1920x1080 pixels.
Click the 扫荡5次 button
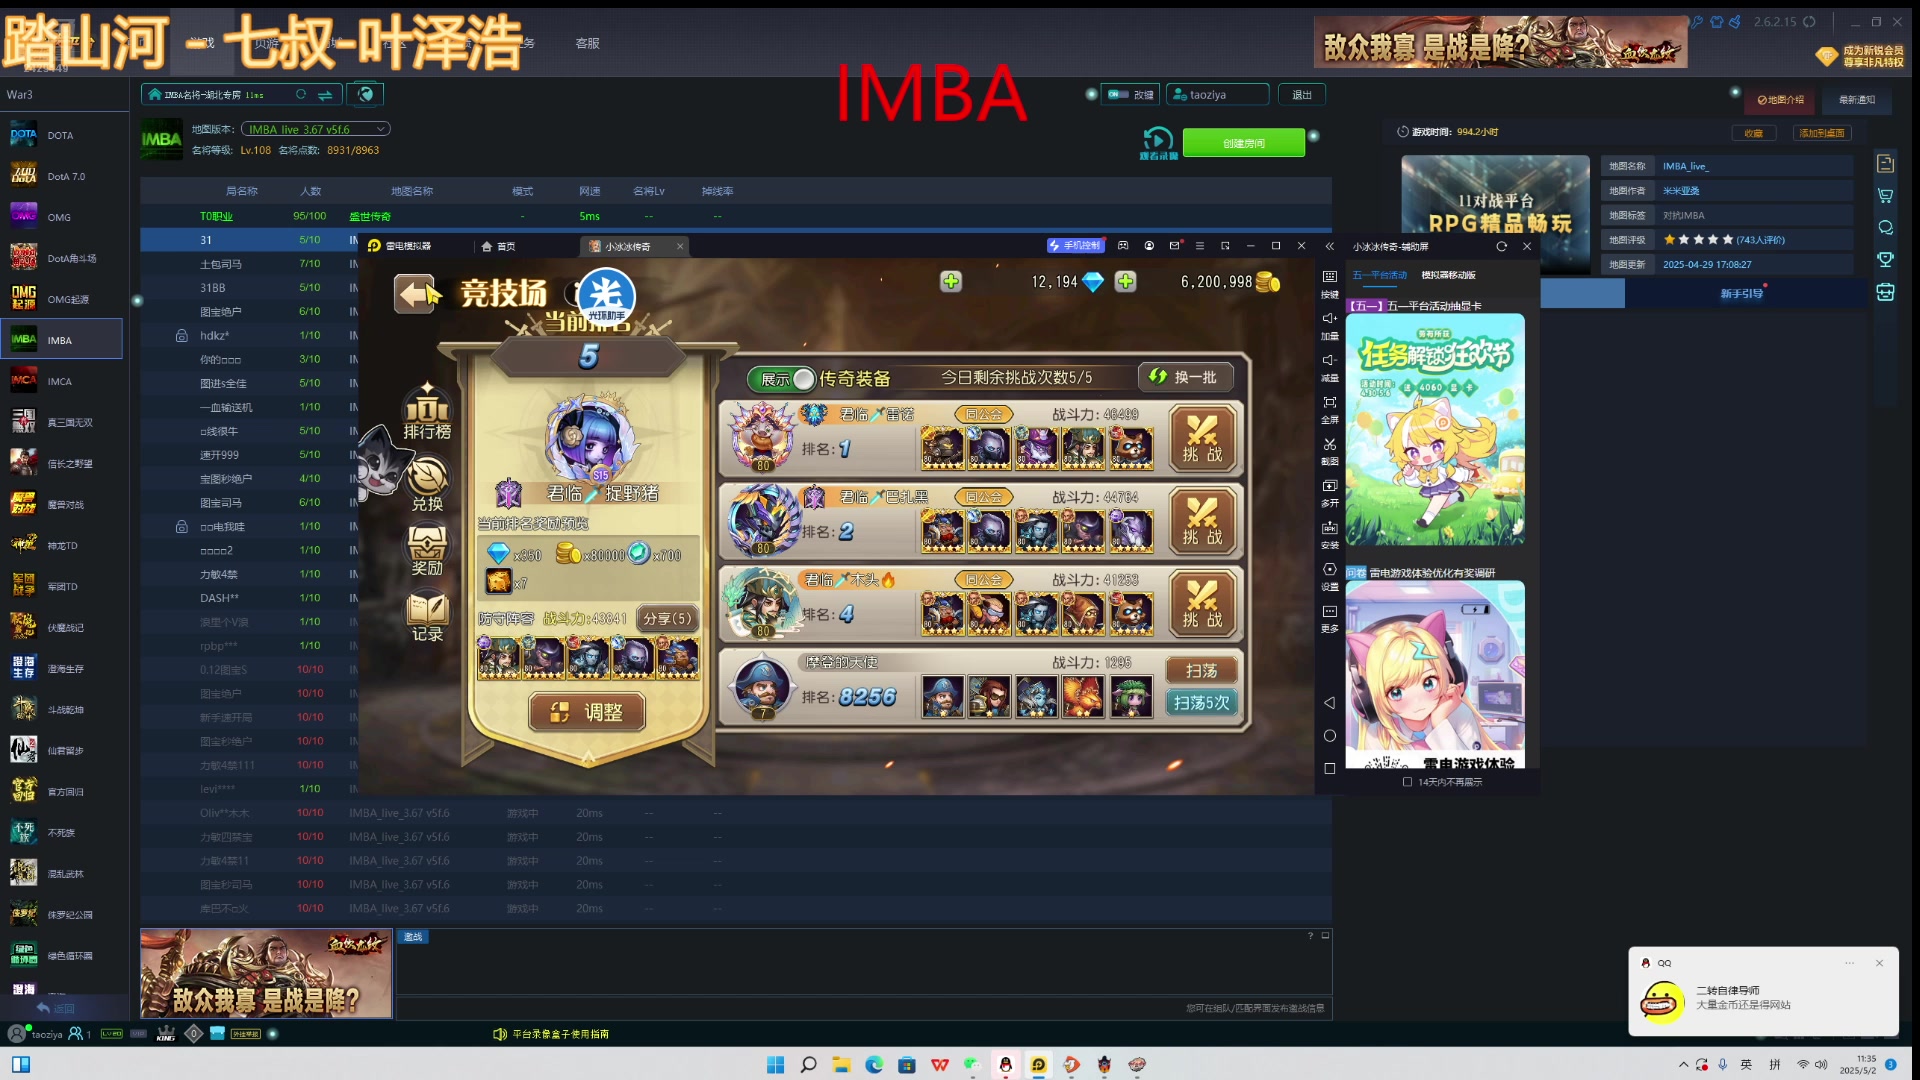[1201, 702]
